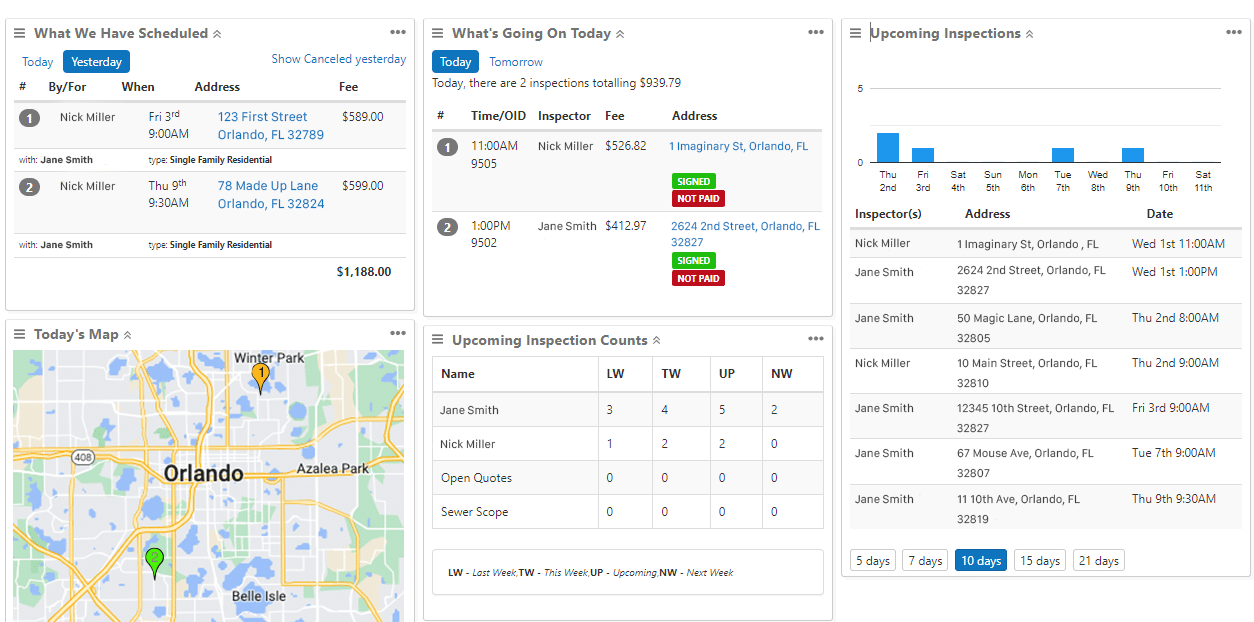Click Jane Smith's This Week count of 4

point(663,409)
